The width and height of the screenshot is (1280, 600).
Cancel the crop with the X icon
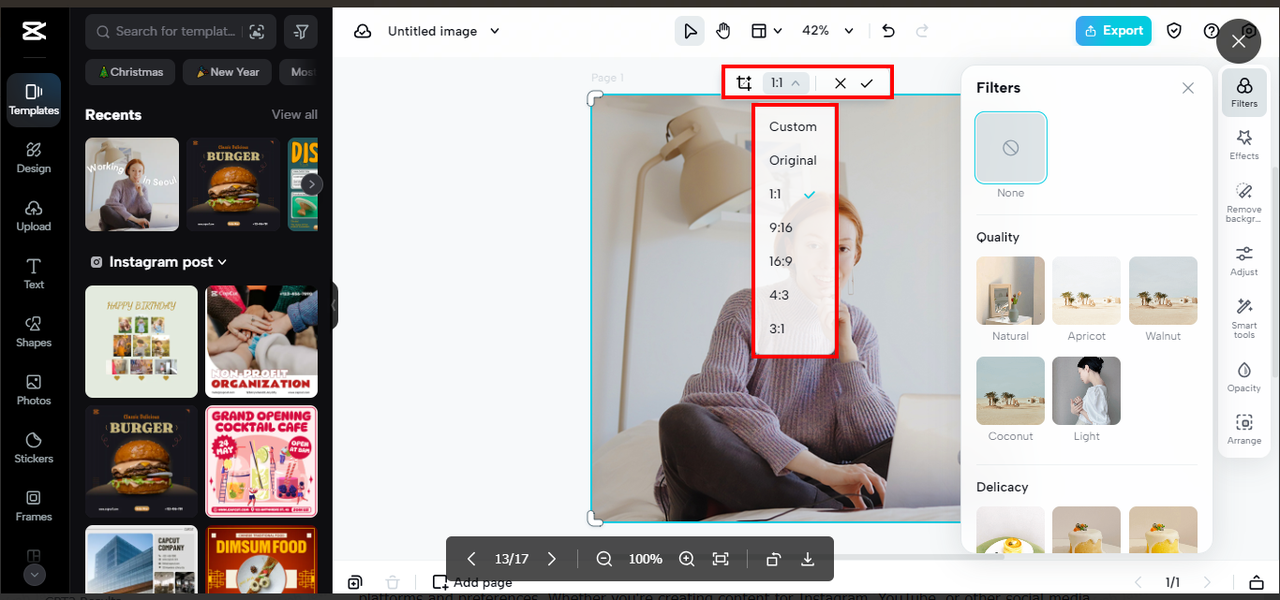tap(840, 83)
